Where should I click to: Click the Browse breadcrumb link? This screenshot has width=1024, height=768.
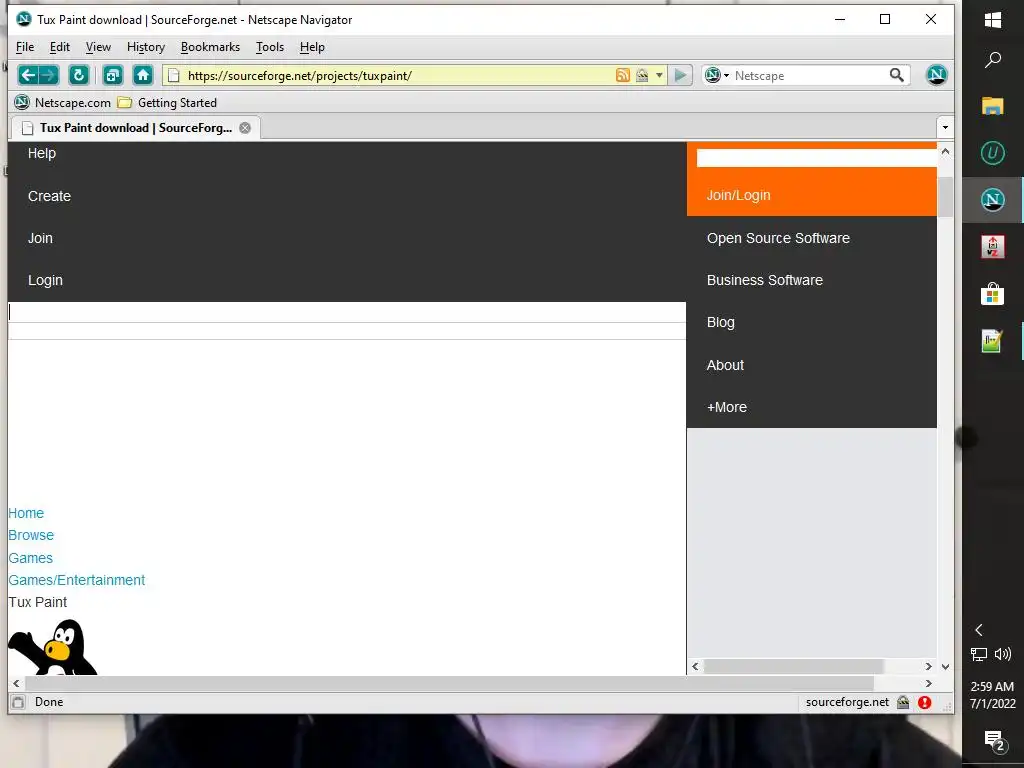coord(31,536)
